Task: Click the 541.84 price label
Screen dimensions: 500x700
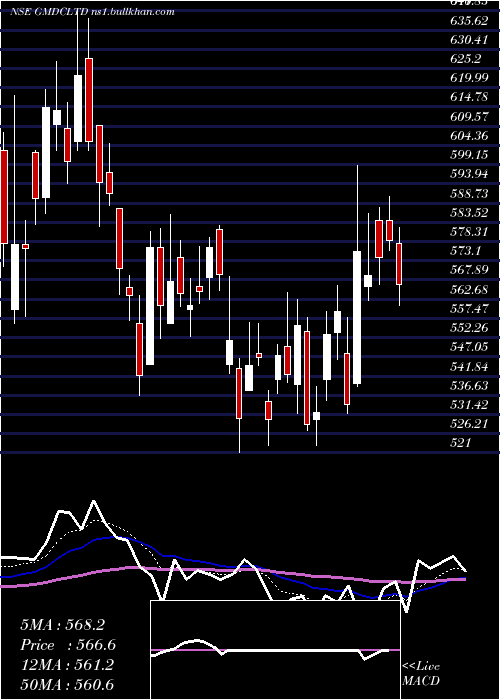Action: (x=469, y=367)
